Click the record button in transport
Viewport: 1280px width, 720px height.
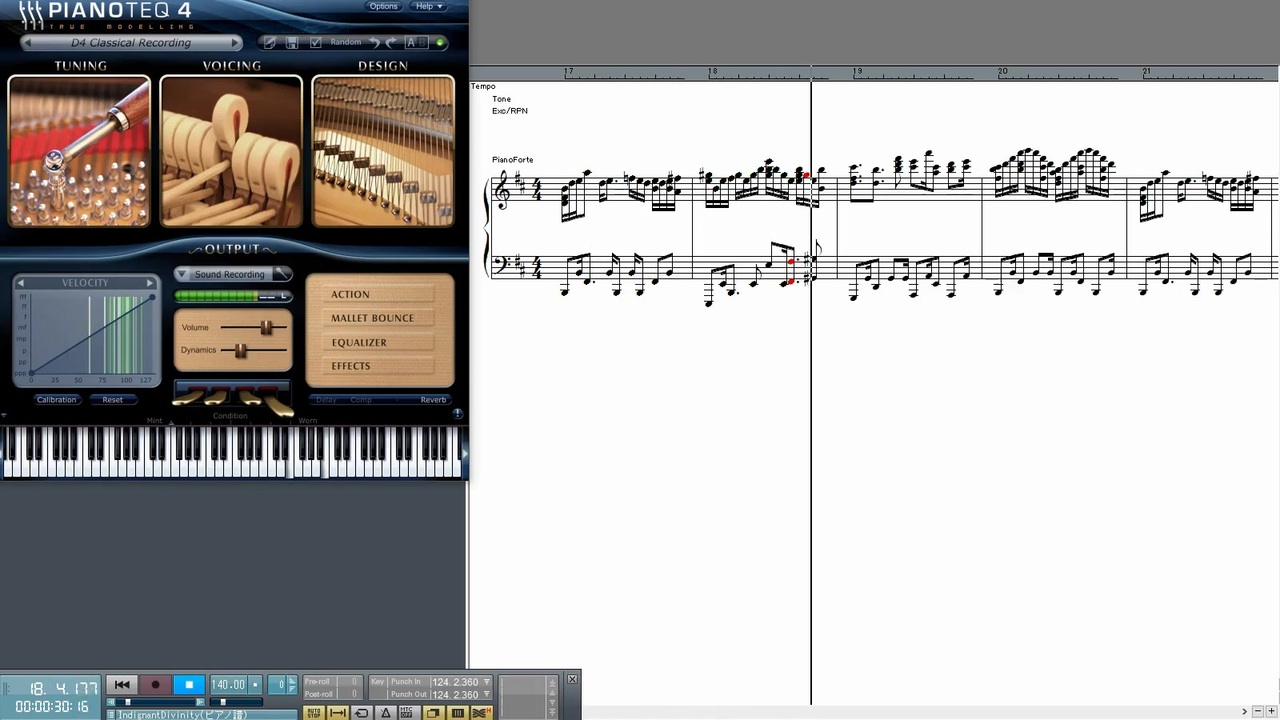[155, 685]
